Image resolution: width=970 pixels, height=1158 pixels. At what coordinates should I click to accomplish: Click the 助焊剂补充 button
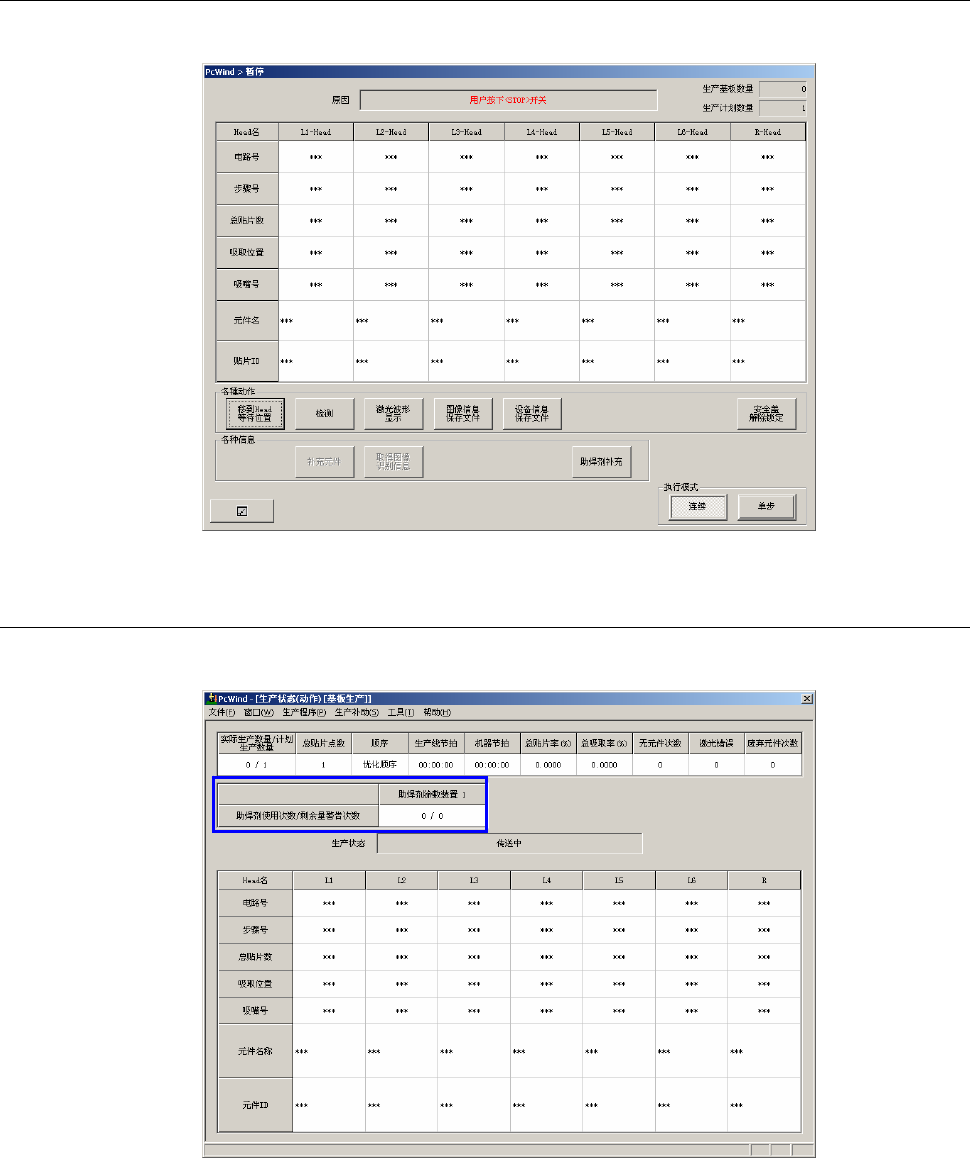601,462
